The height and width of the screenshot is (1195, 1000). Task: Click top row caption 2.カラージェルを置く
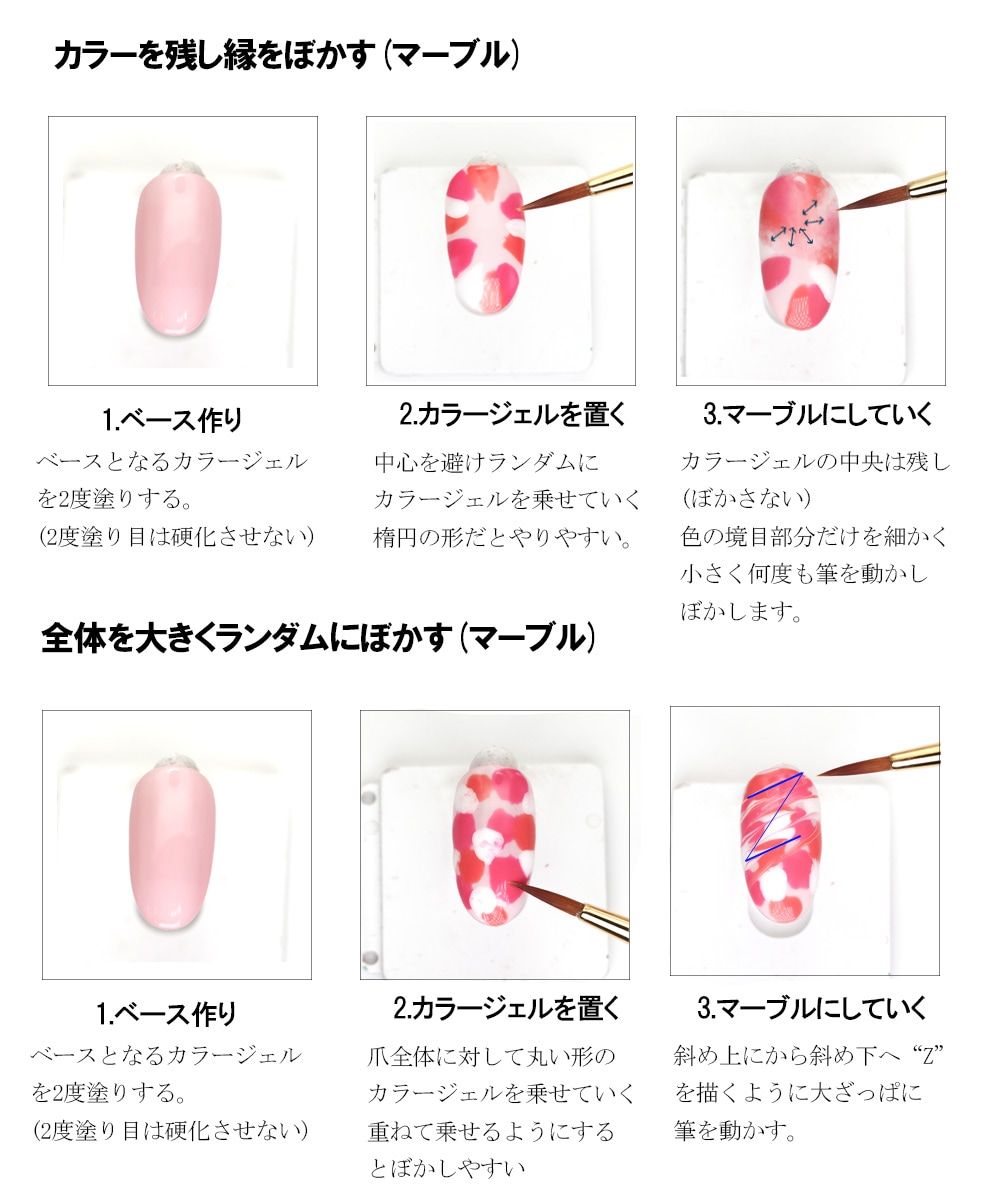pos(512,414)
